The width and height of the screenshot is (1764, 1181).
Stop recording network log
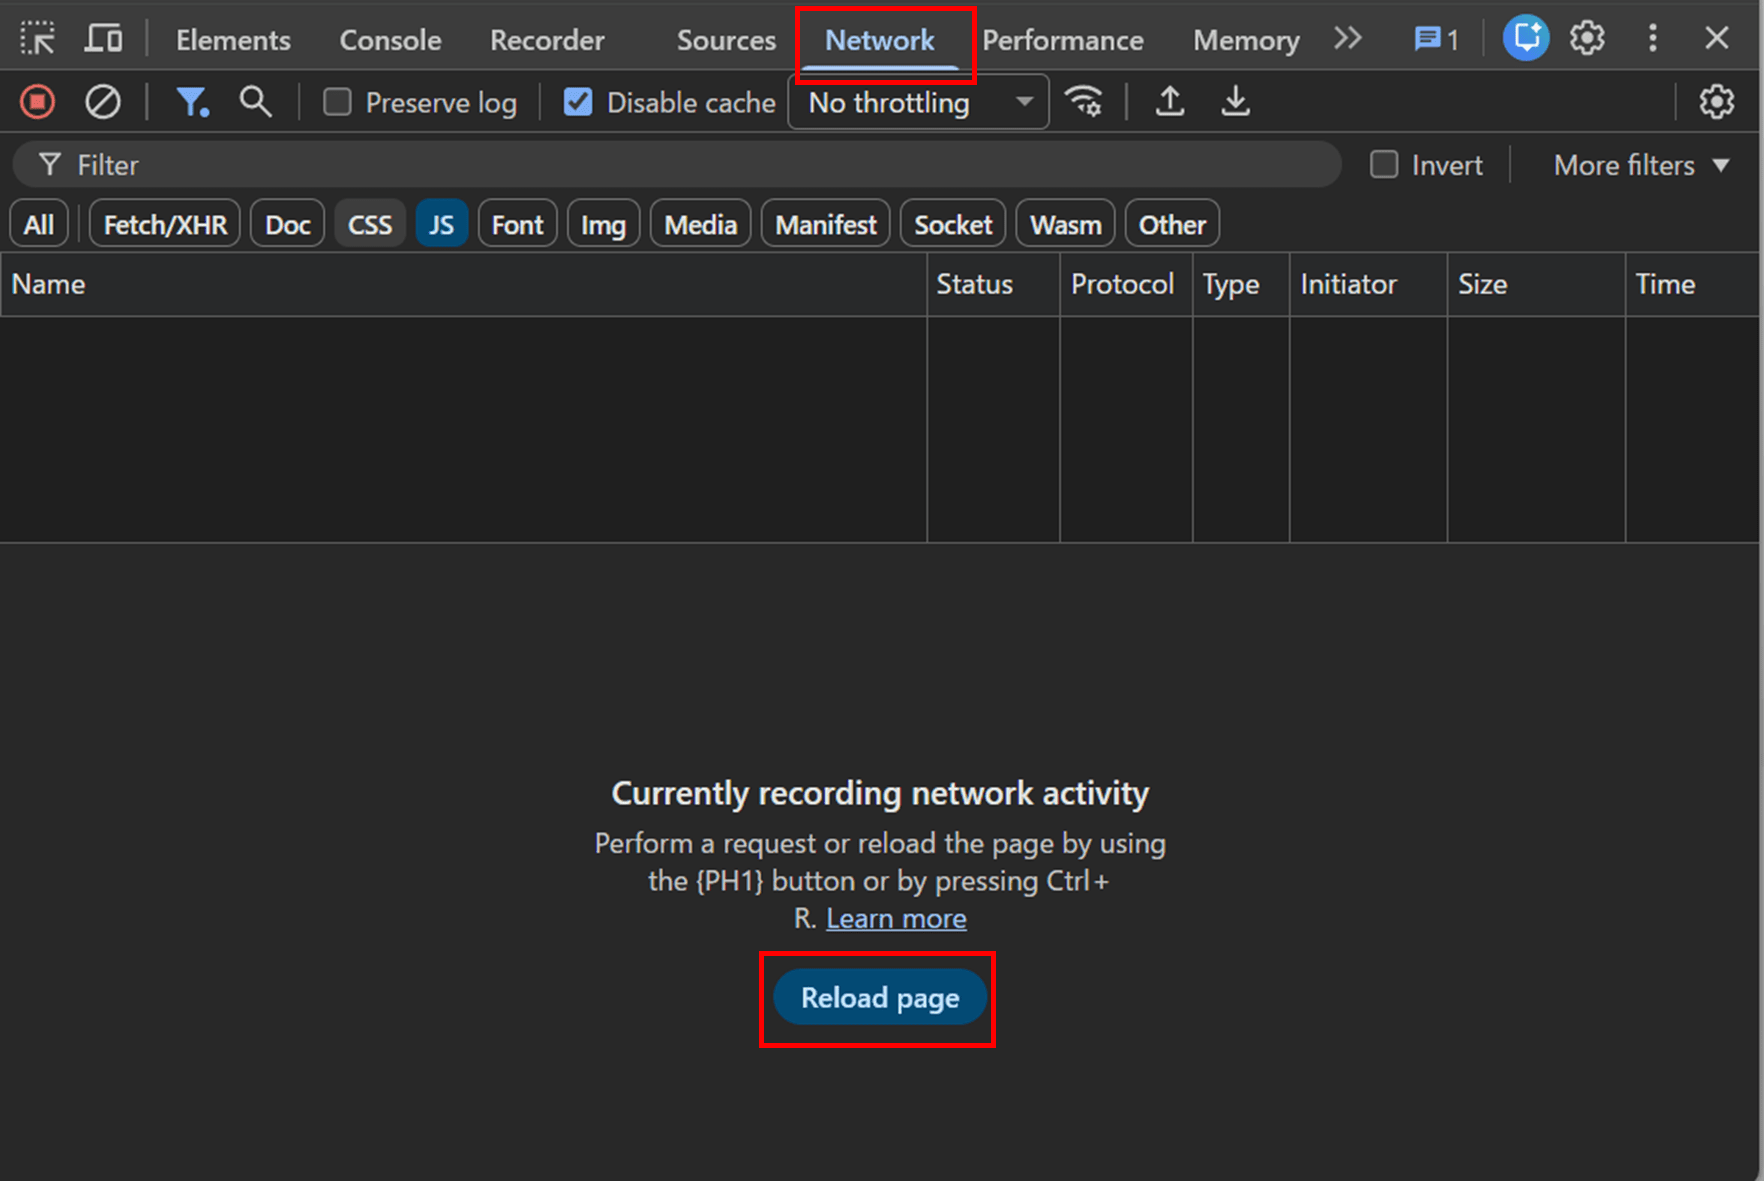click(37, 101)
